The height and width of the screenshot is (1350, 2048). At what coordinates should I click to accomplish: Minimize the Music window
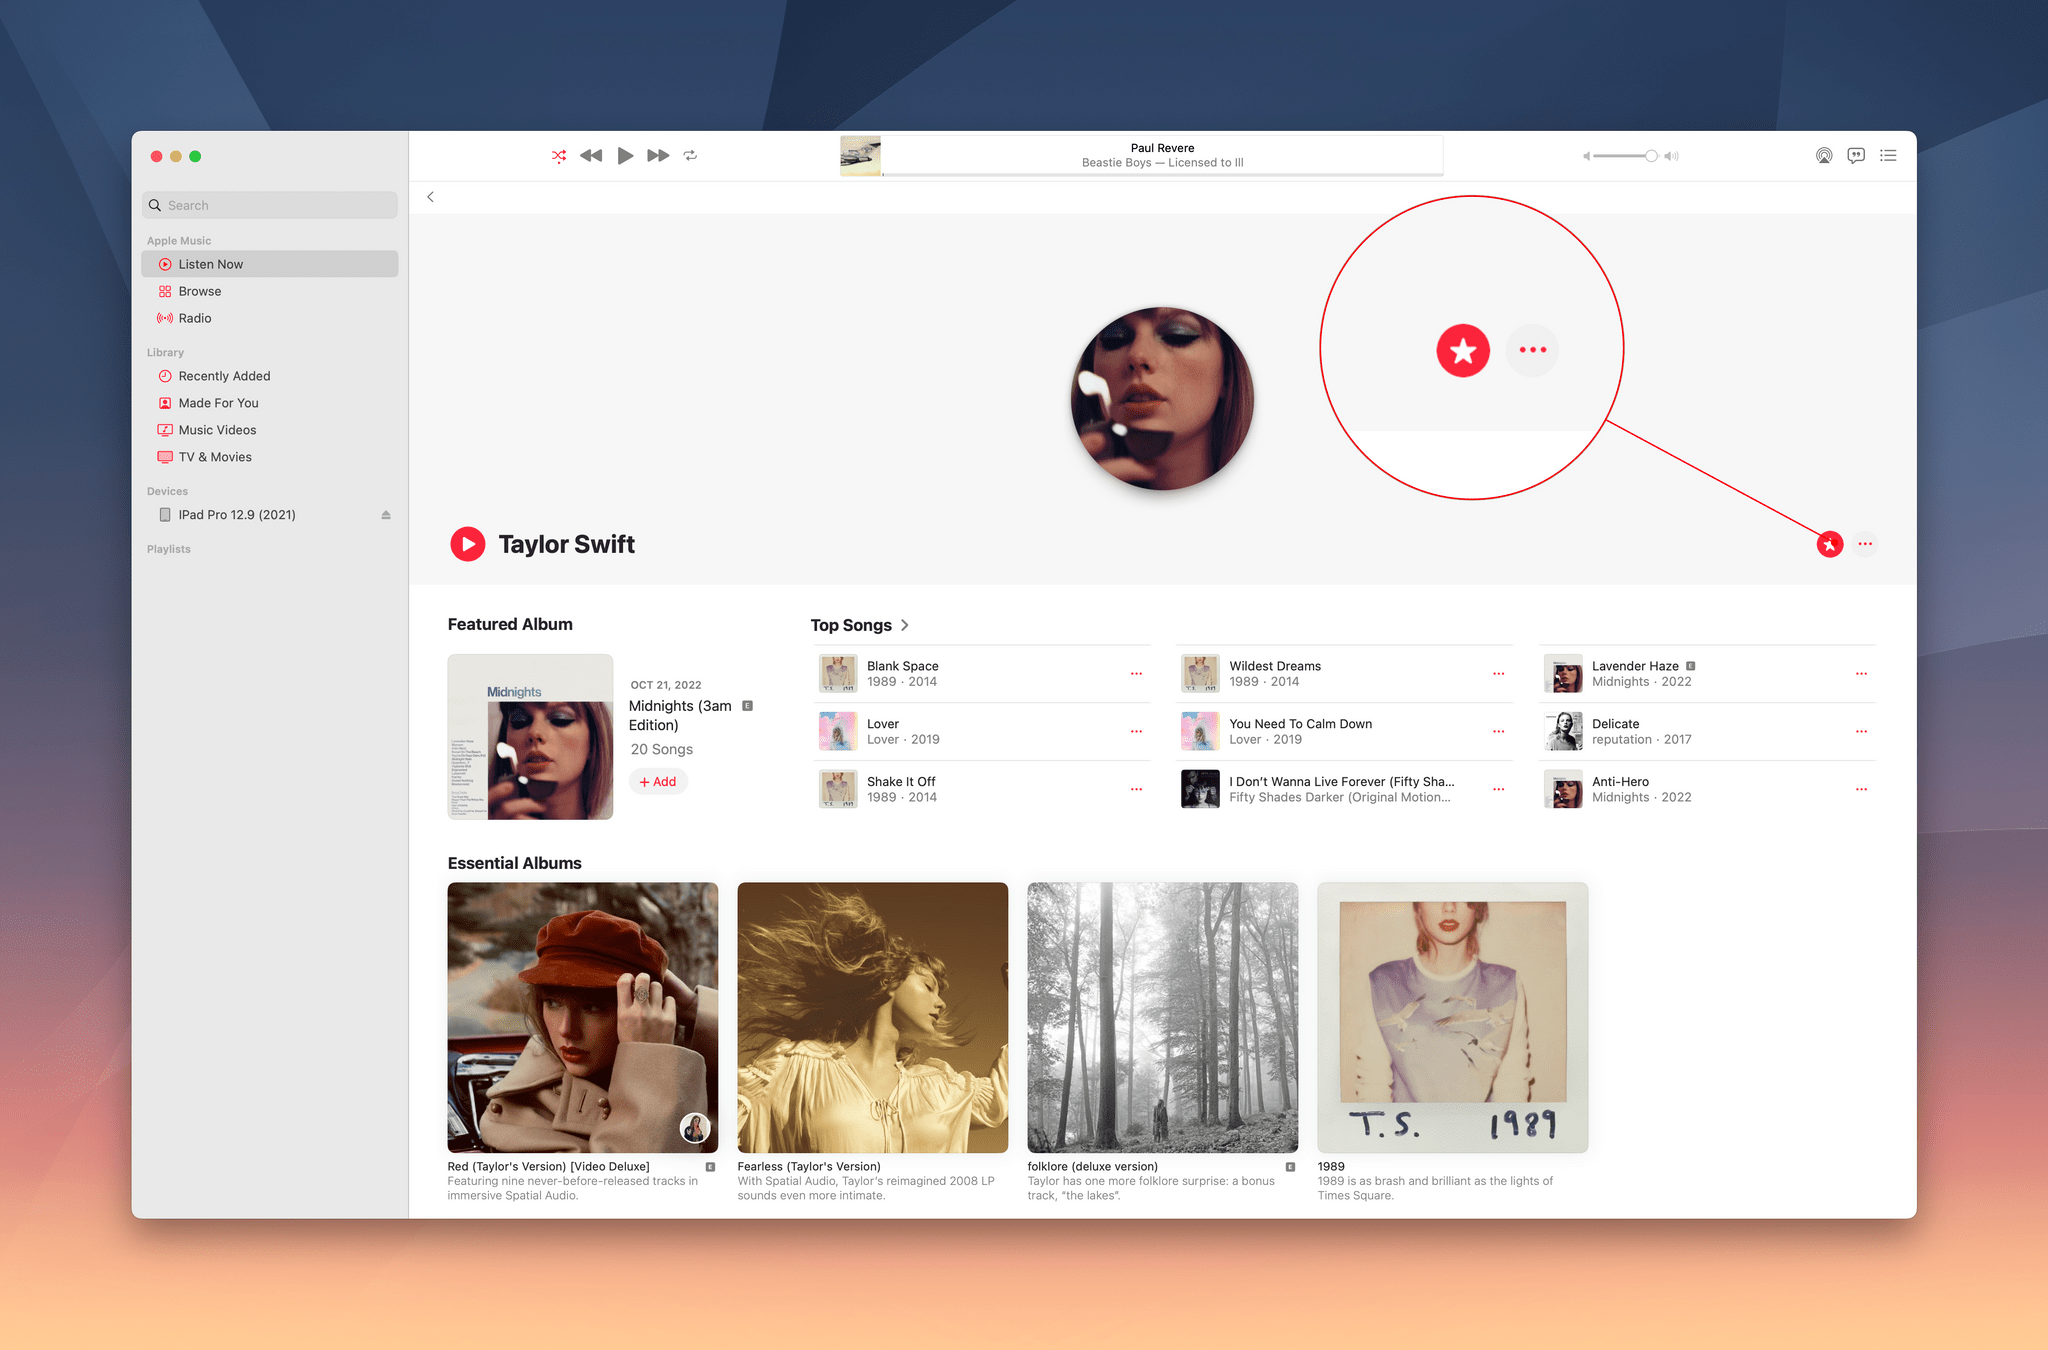tap(176, 156)
